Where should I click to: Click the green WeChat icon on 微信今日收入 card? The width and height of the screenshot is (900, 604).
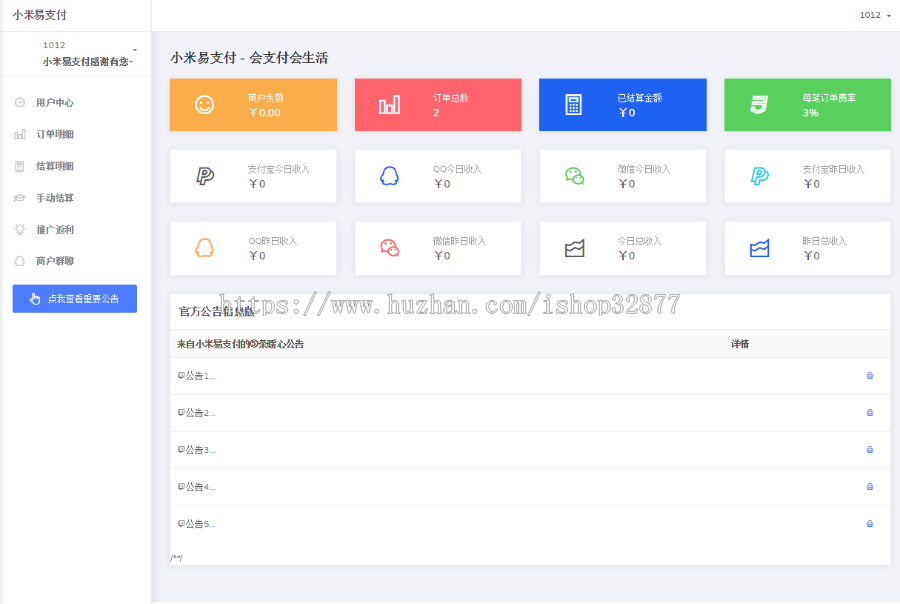[x=574, y=176]
